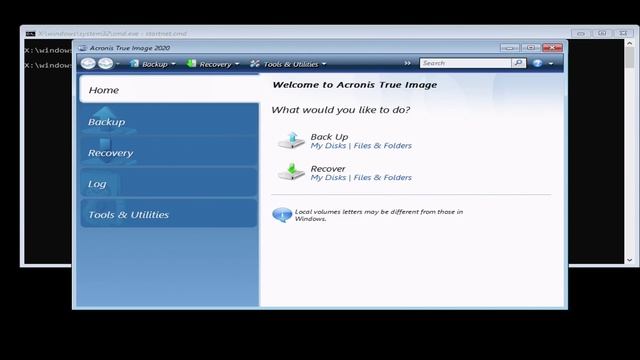This screenshot has width=640, height=360.
Task: Click the Backup toolbar icon
Action: click(x=134, y=64)
